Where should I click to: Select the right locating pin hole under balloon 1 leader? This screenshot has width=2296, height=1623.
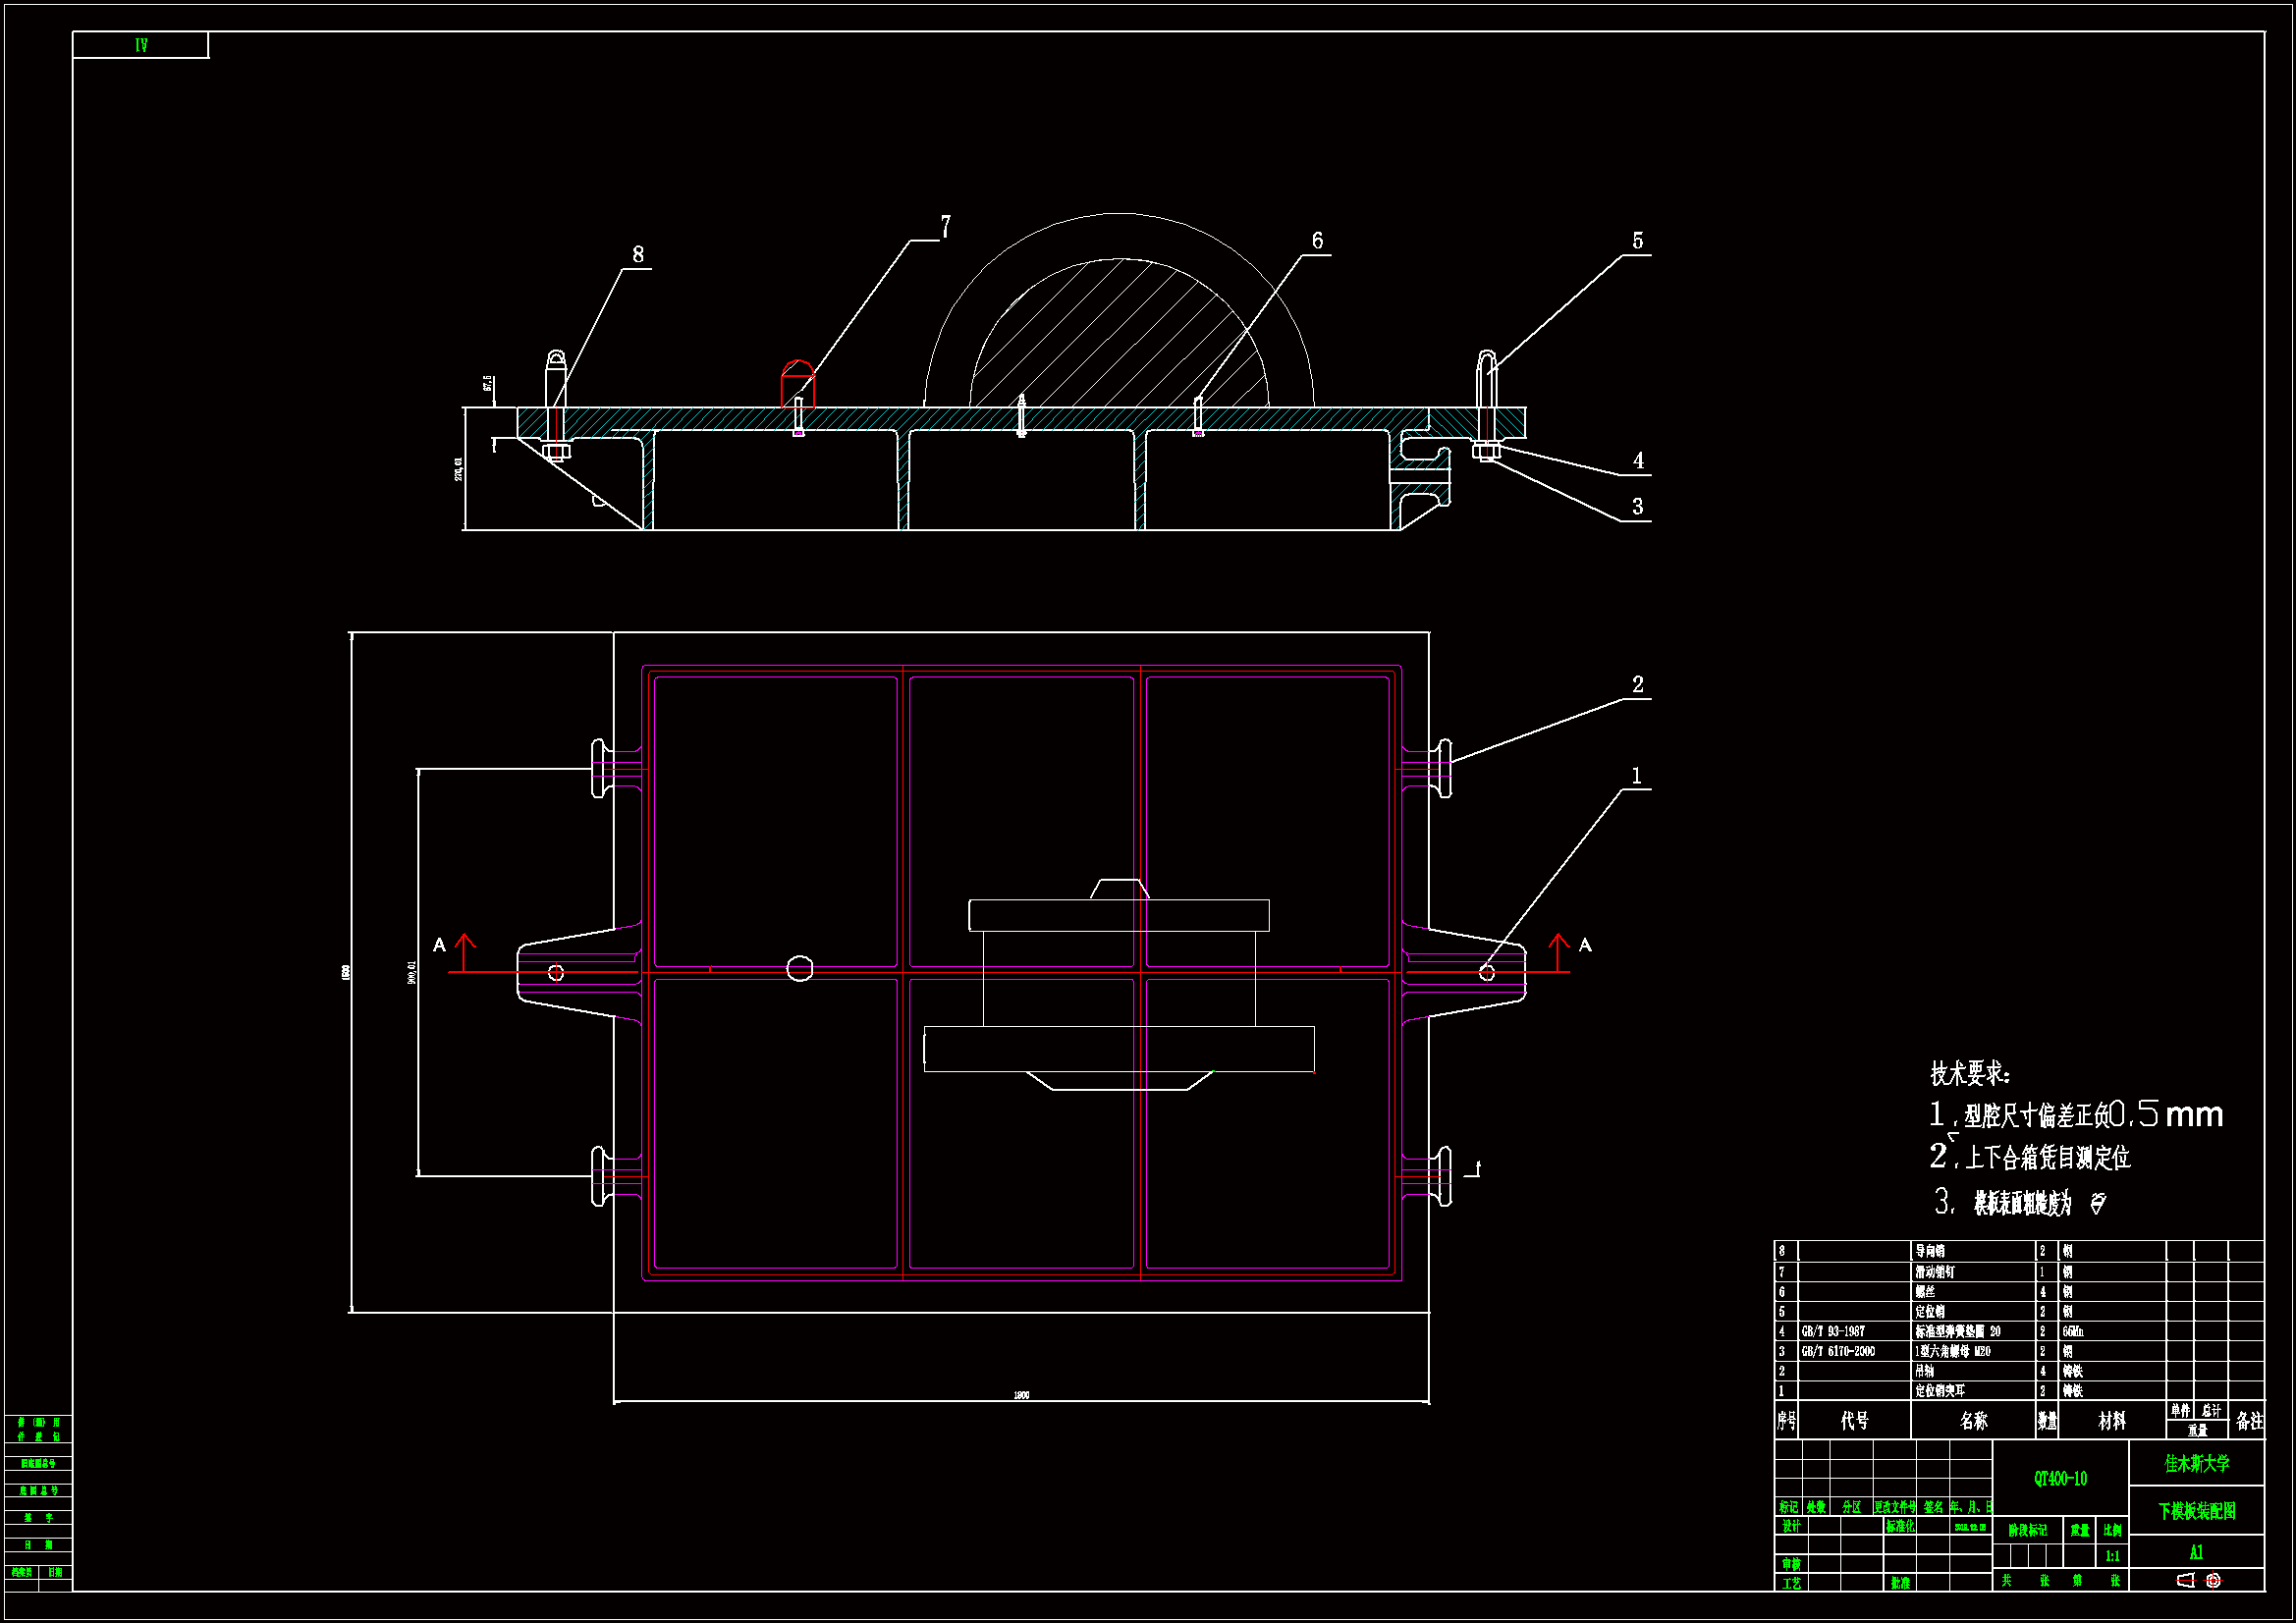click(1486, 972)
